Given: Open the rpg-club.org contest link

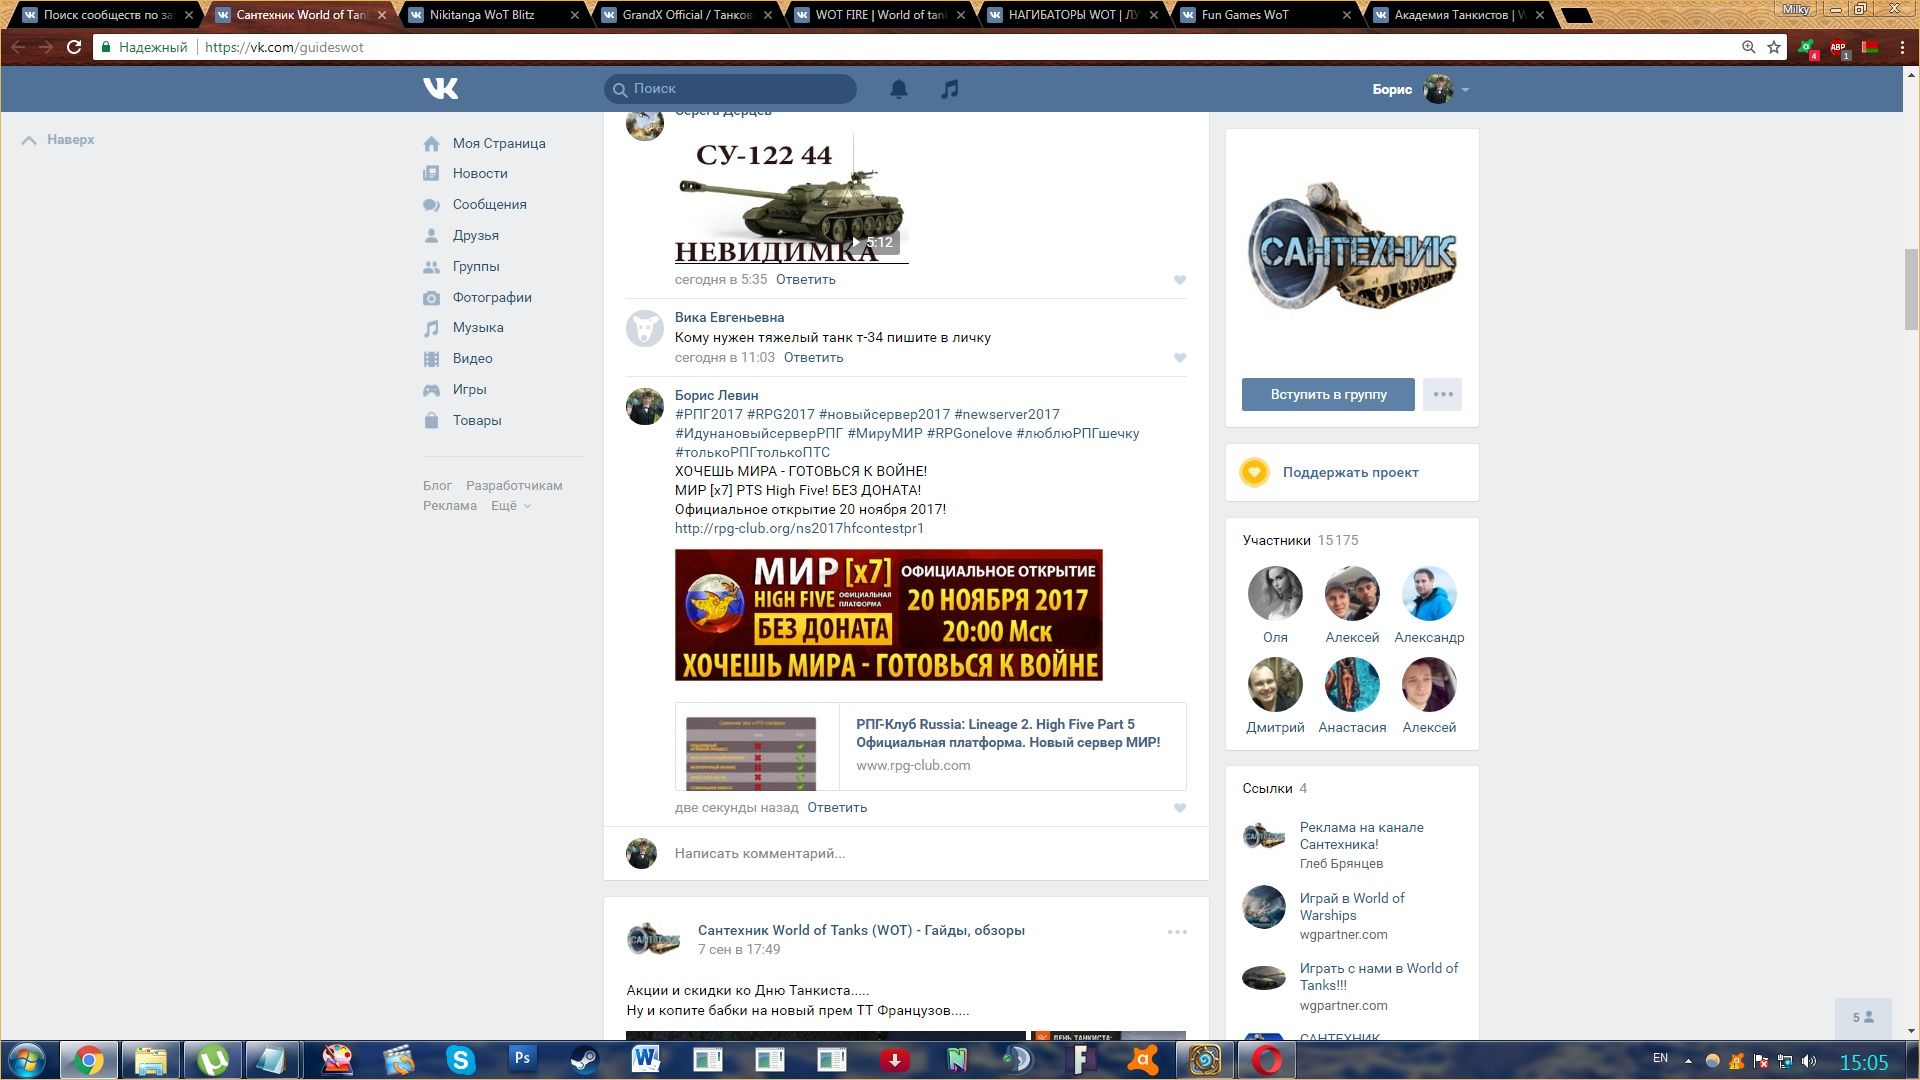Looking at the screenshot, I should pyautogui.click(x=798, y=528).
